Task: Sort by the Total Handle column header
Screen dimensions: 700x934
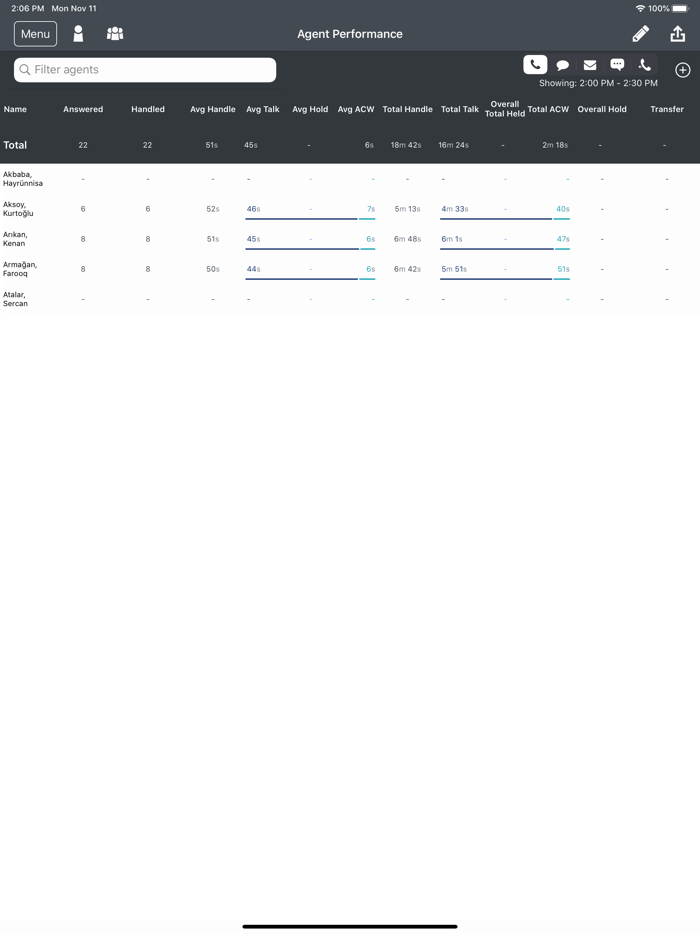Action: [407, 109]
